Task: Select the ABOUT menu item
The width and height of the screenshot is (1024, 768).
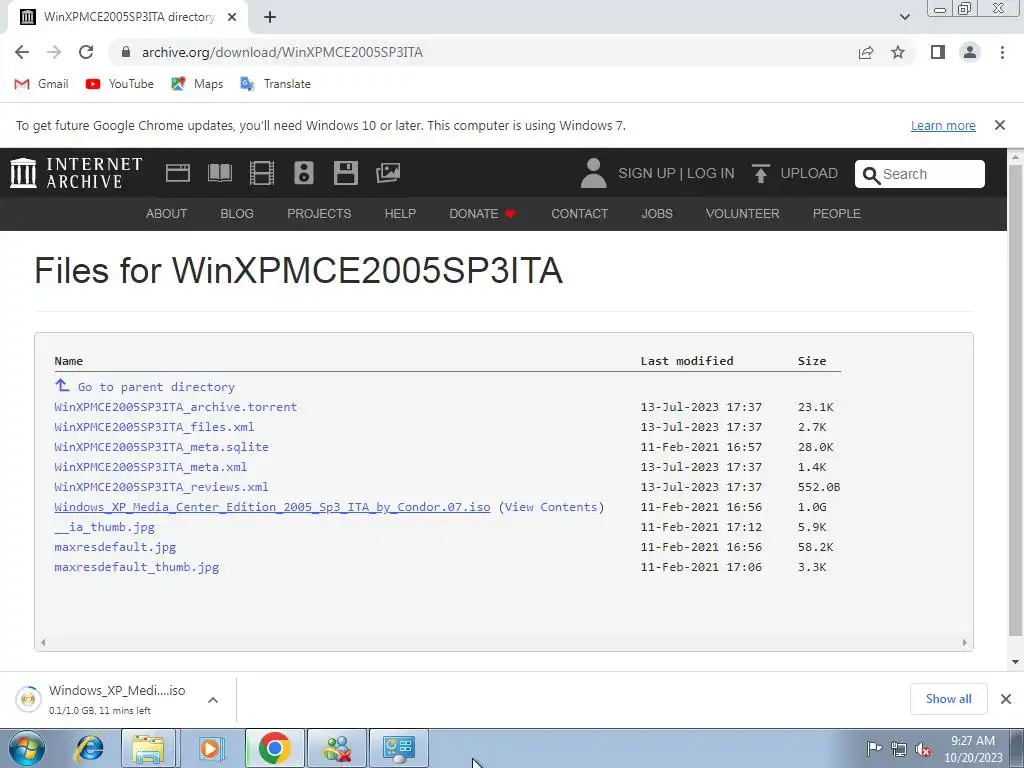Action: tap(167, 214)
